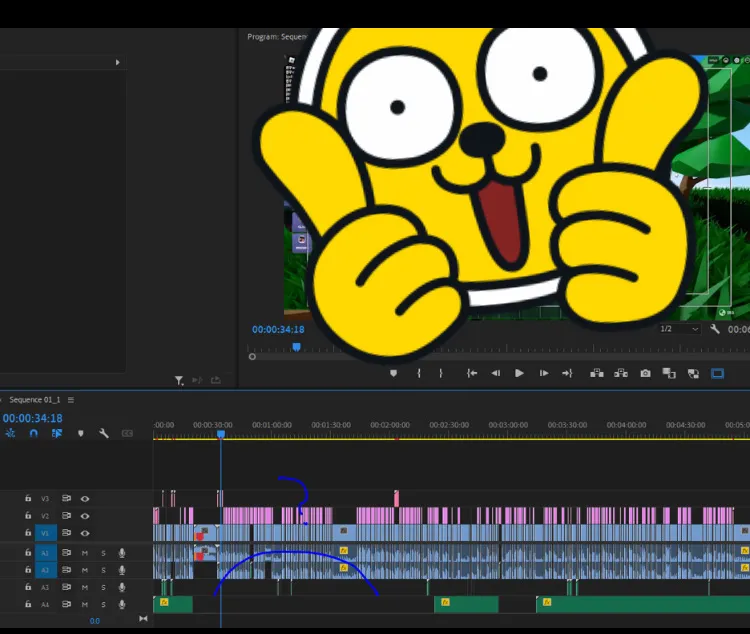Image resolution: width=750 pixels, height=634 pixels.
Task: Toggle timeline Snap magnet icon
Action: [x=33, y=433]
